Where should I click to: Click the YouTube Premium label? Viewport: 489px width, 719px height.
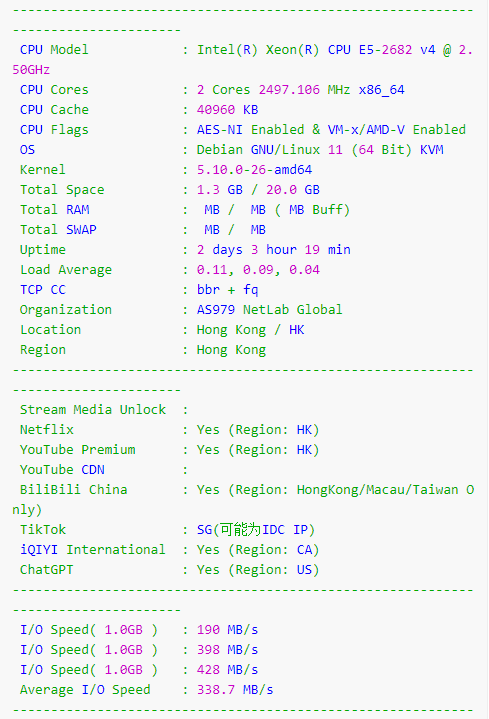click(x=78, y=449)
